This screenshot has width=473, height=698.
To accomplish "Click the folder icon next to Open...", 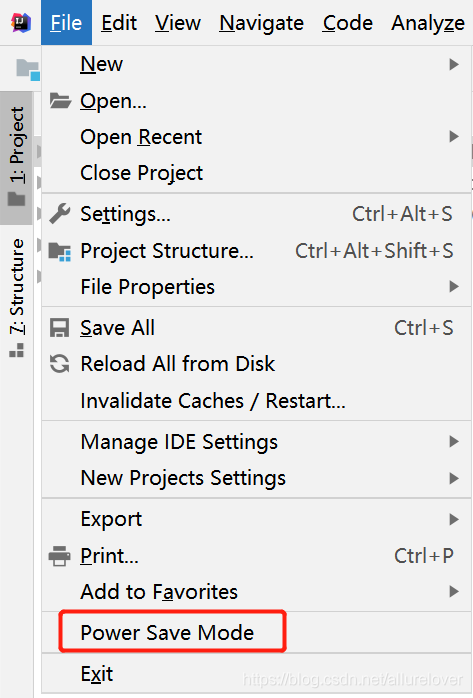I will click(x=60, y=101).
